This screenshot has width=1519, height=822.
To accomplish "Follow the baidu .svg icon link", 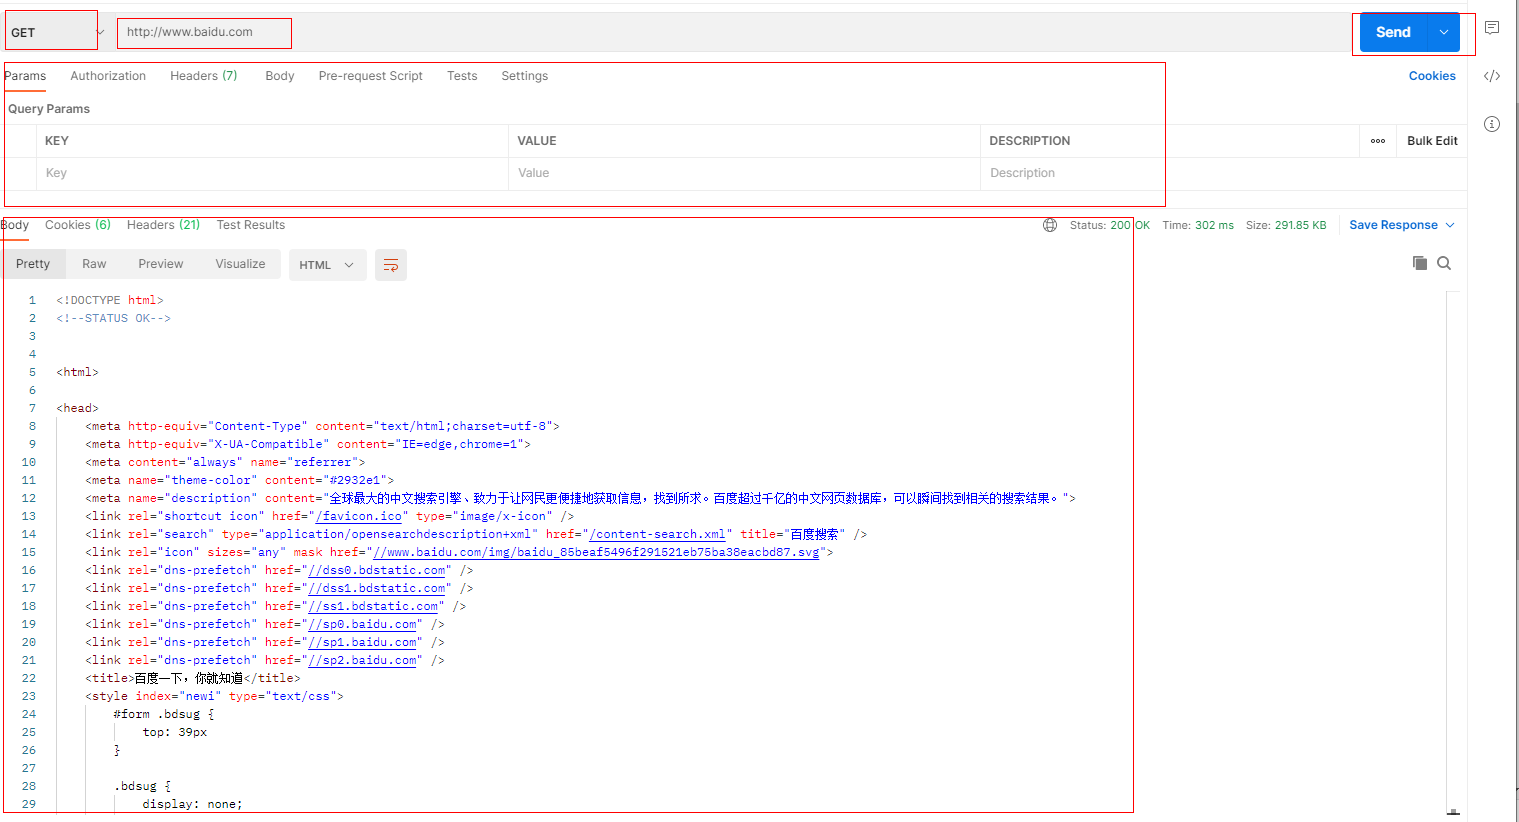I will coord(595,552).
